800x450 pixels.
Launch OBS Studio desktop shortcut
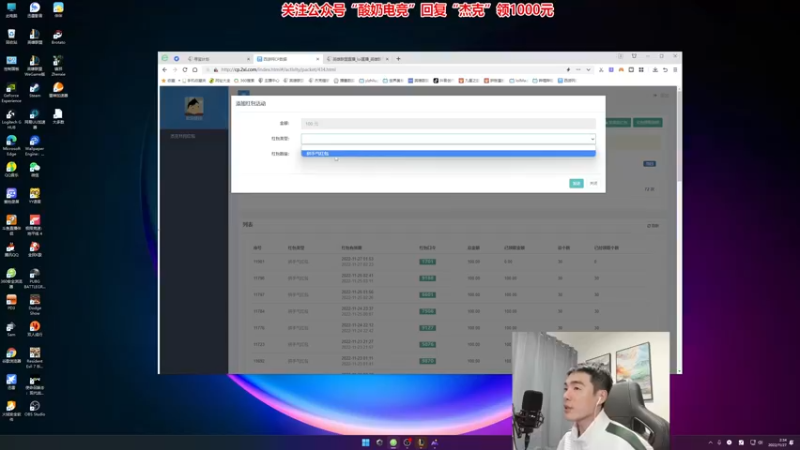[x=35, y=409]
